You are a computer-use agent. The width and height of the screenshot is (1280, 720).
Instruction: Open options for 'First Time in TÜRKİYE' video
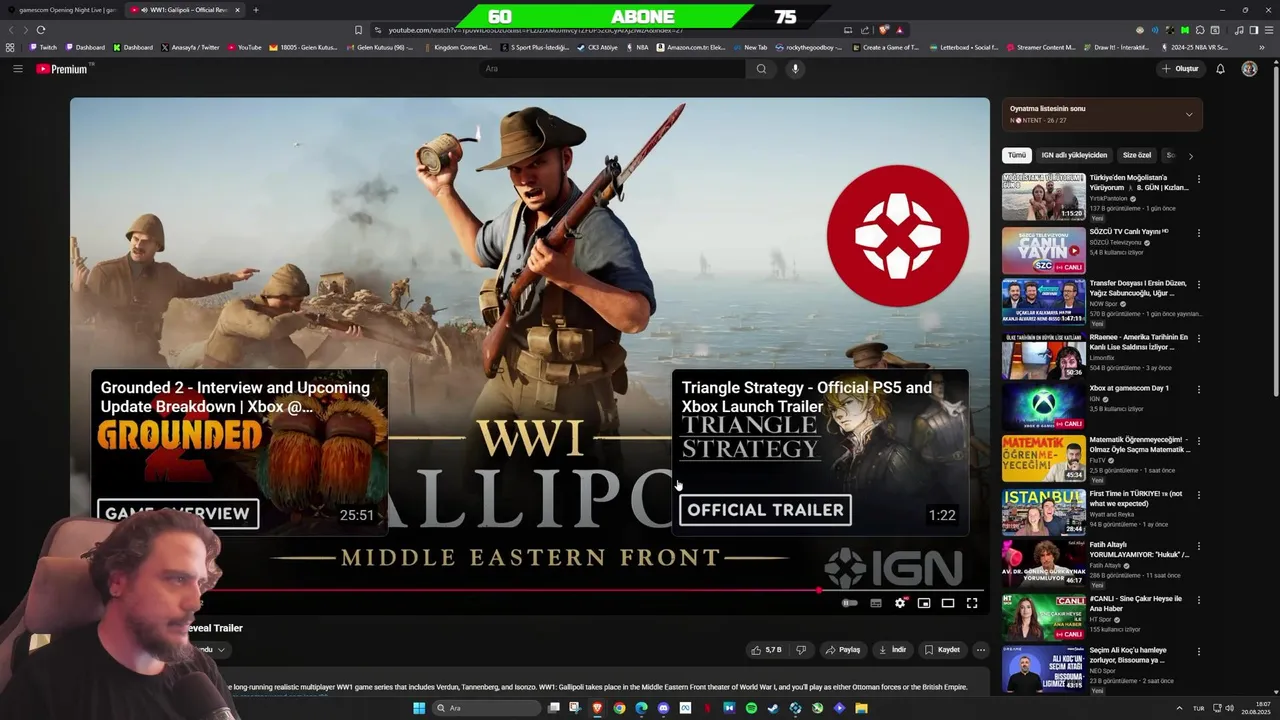point(1199,494)
